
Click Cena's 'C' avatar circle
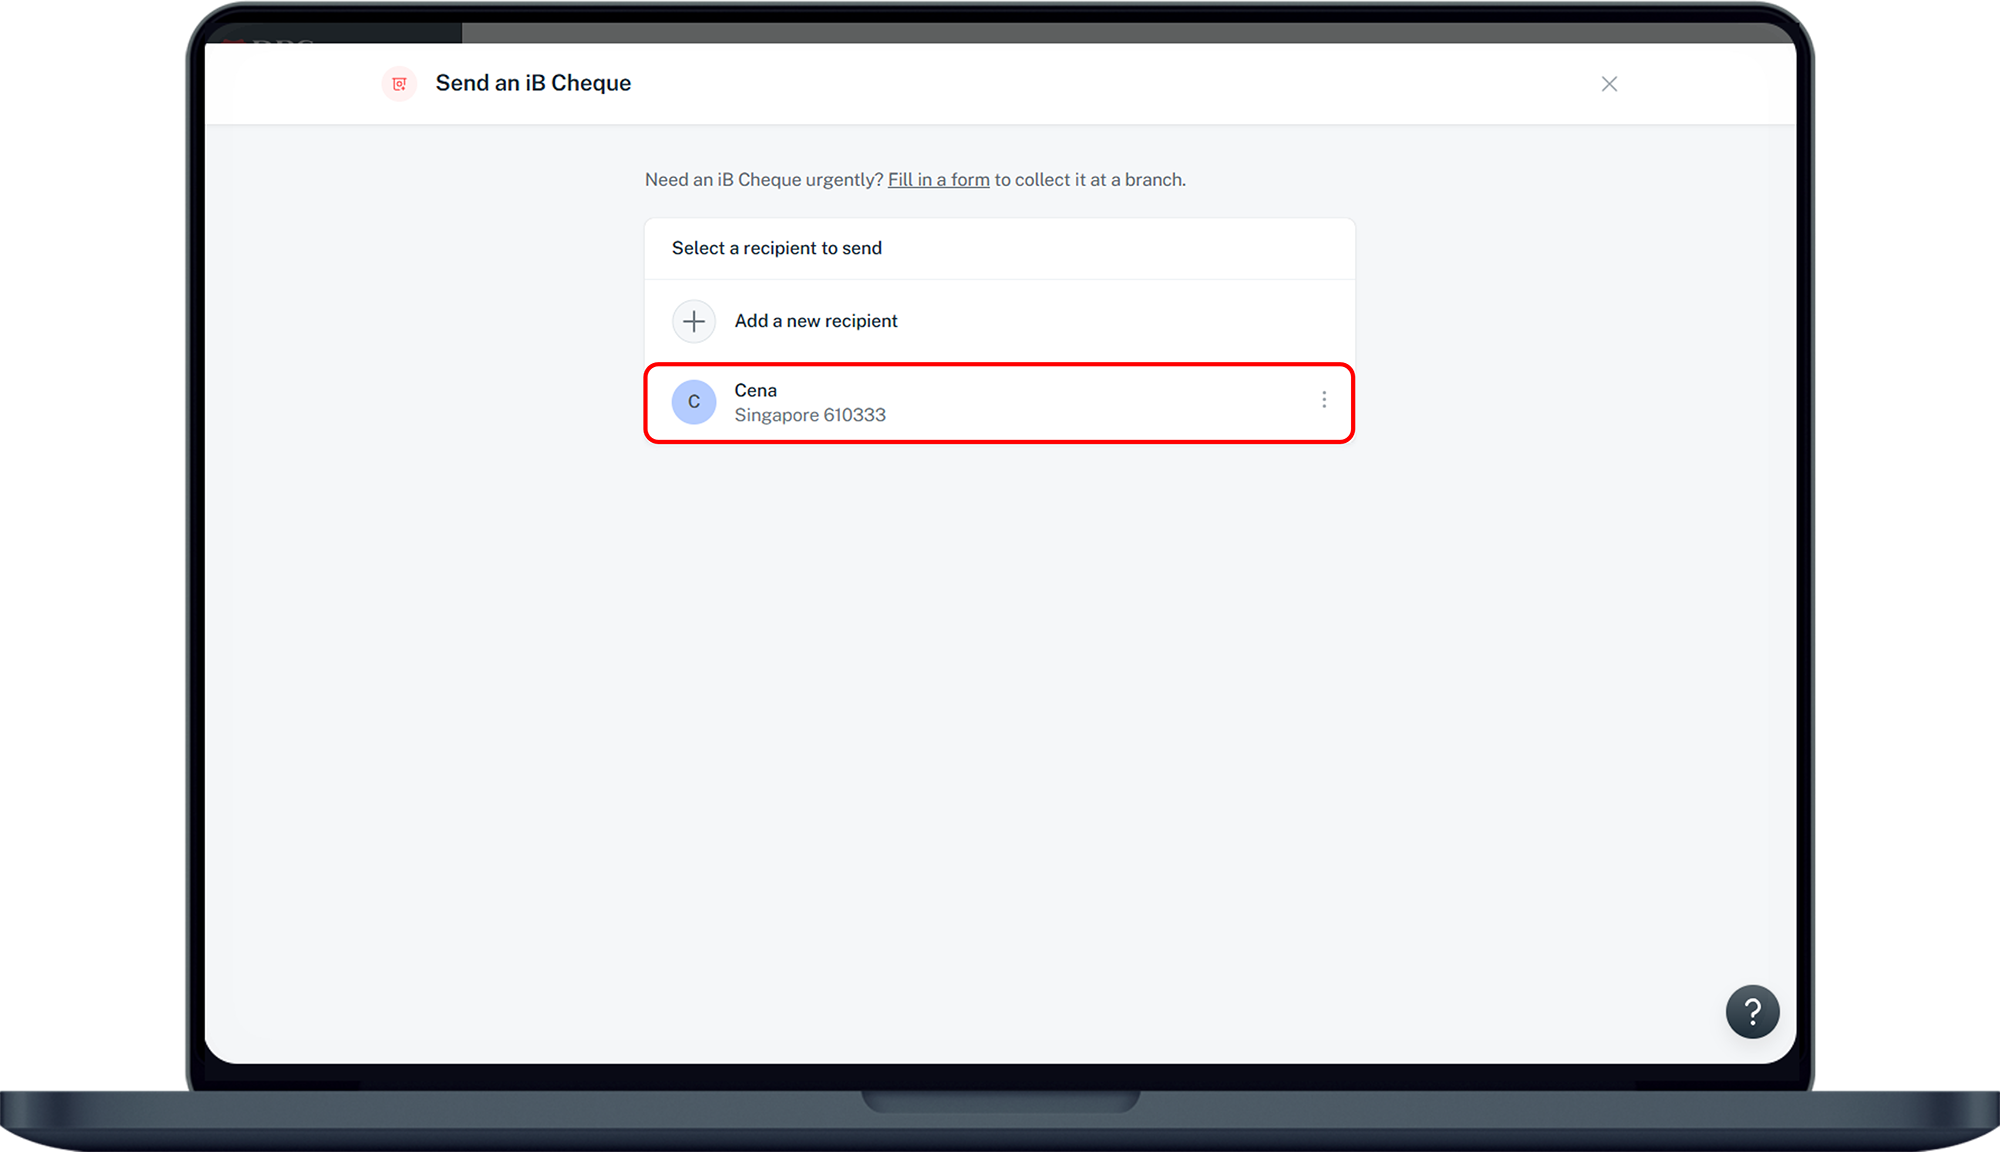tap(694, 402)
